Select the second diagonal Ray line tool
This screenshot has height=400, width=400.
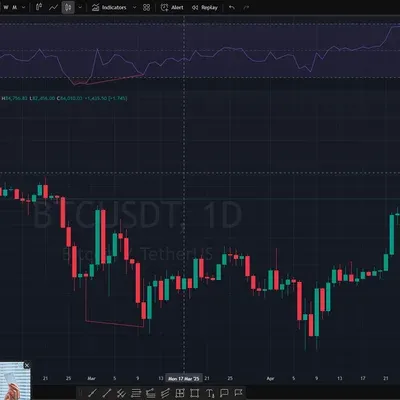[107, 393]
